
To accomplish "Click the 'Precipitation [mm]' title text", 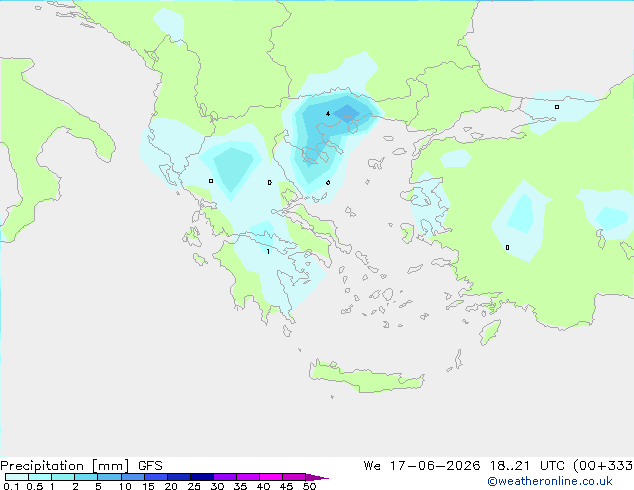I will pos(65,466).
